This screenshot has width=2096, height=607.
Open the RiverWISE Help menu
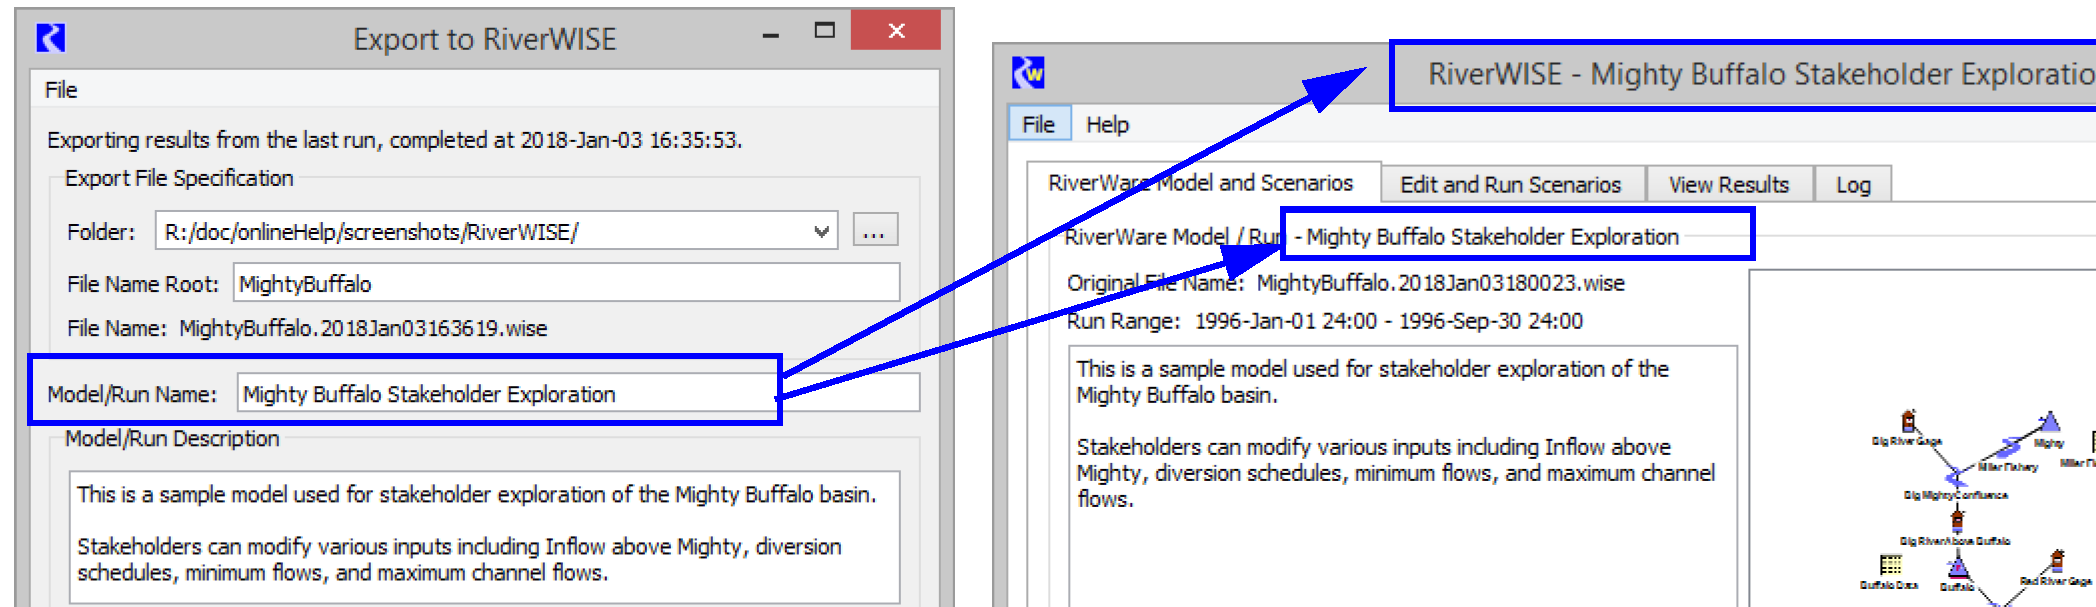pyautogui.click(x=1107, y=124)
